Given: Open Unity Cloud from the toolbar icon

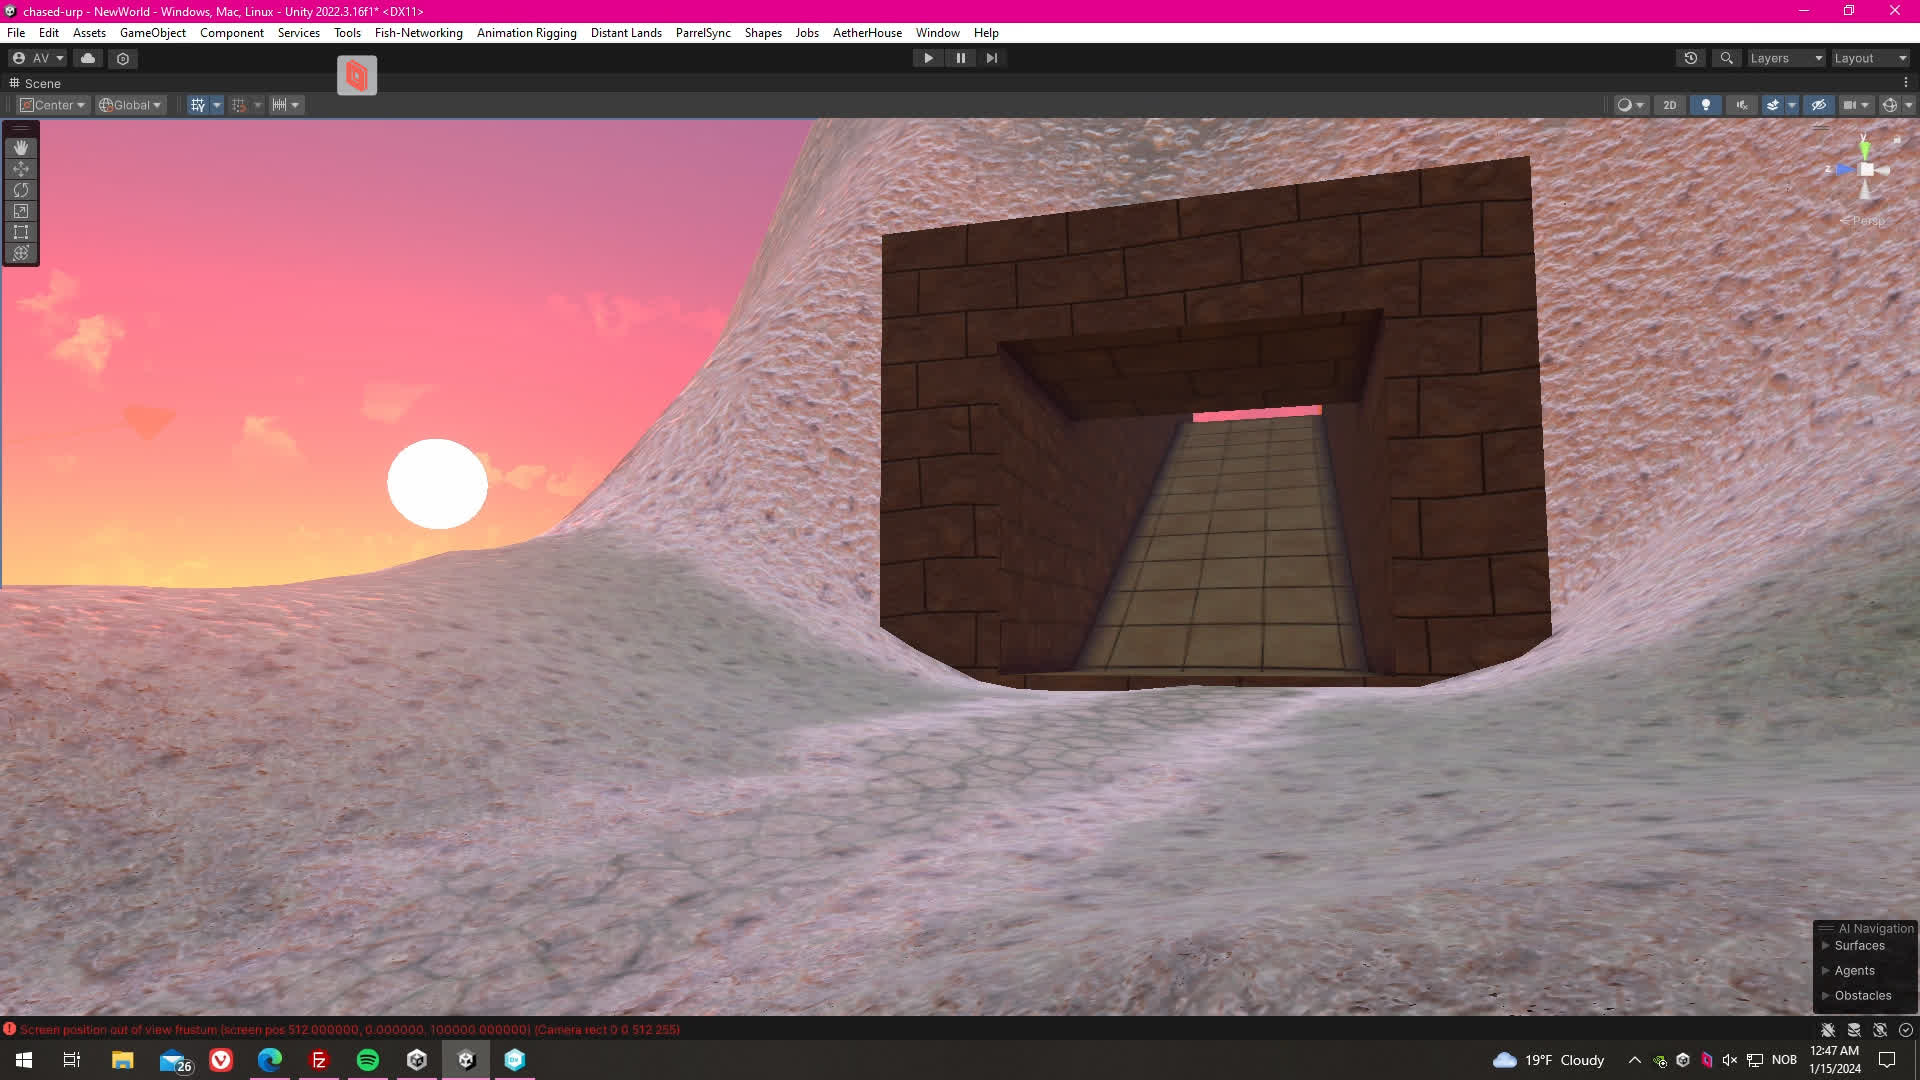Looking at the screenshot, I should coord(88,58).
